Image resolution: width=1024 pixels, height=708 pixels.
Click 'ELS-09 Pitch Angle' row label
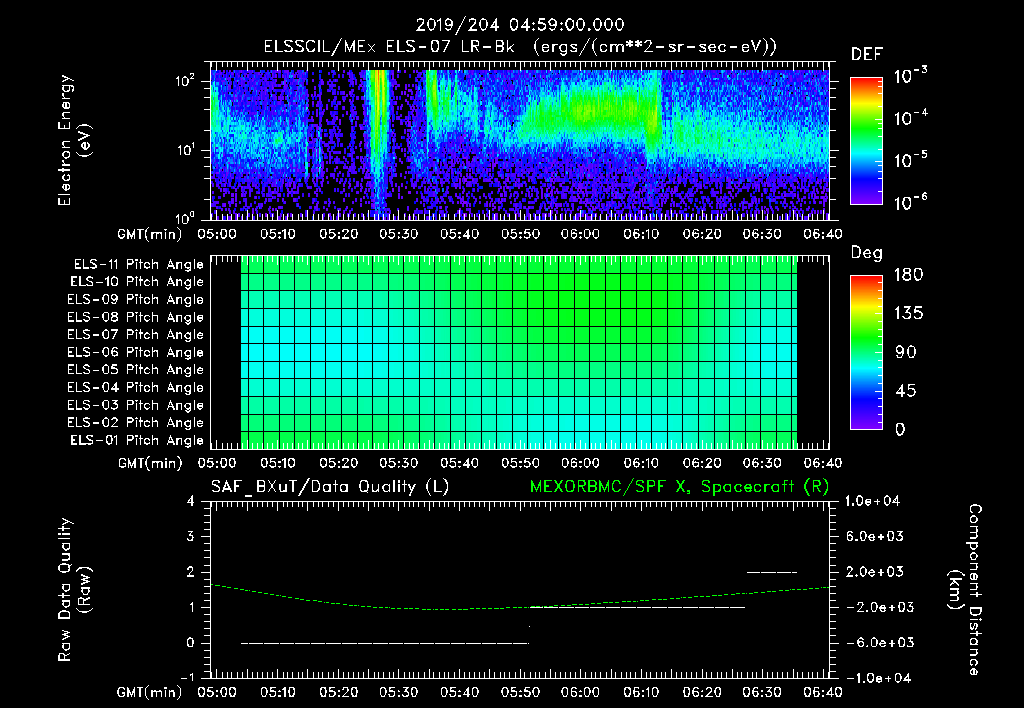[x=136, y=300]
